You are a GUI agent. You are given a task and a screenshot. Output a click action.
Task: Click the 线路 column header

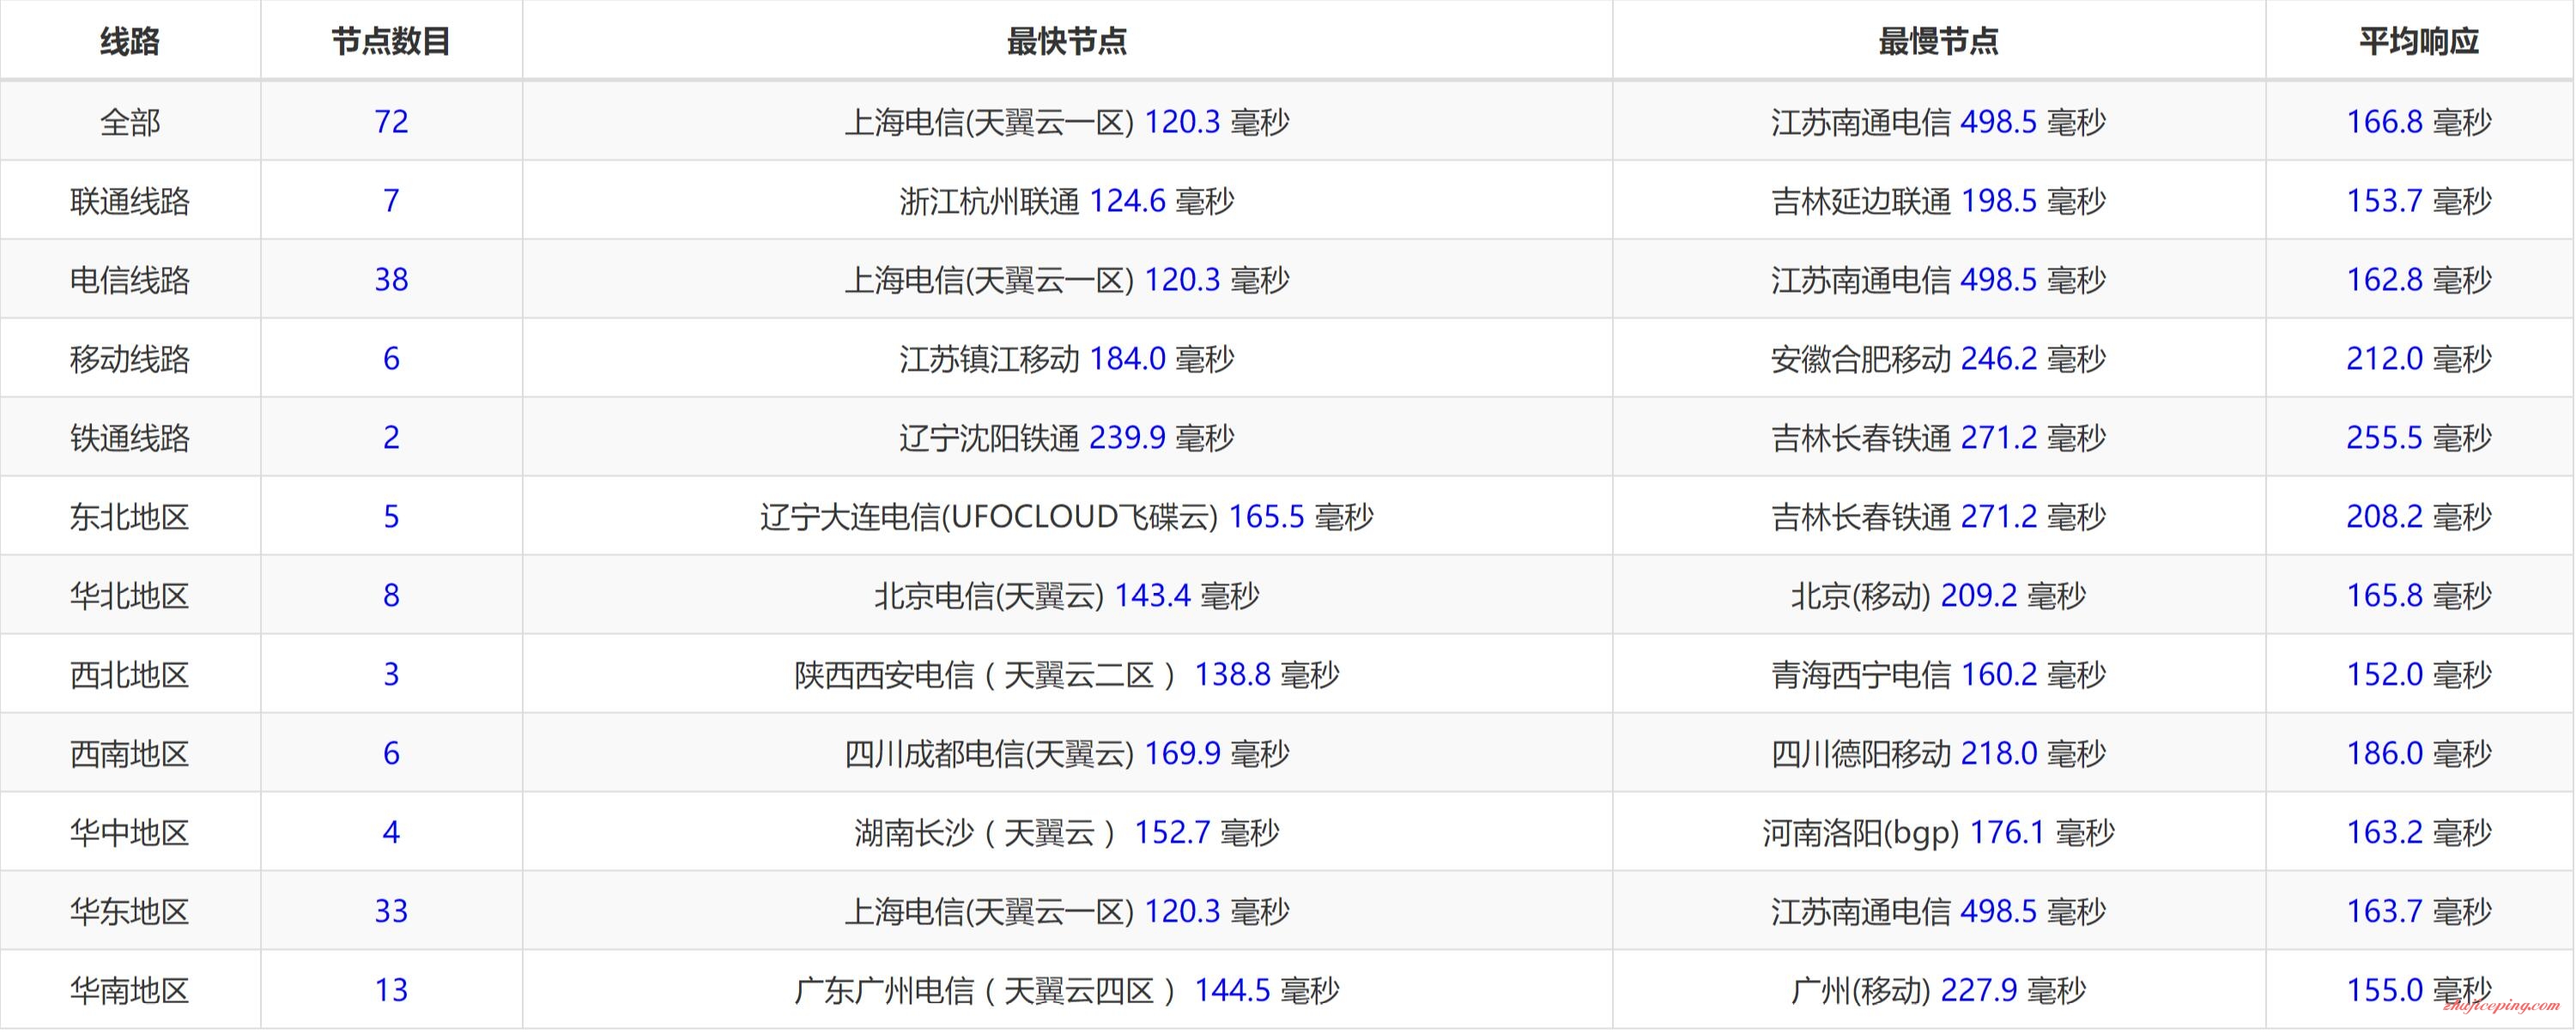click(130, 41)
